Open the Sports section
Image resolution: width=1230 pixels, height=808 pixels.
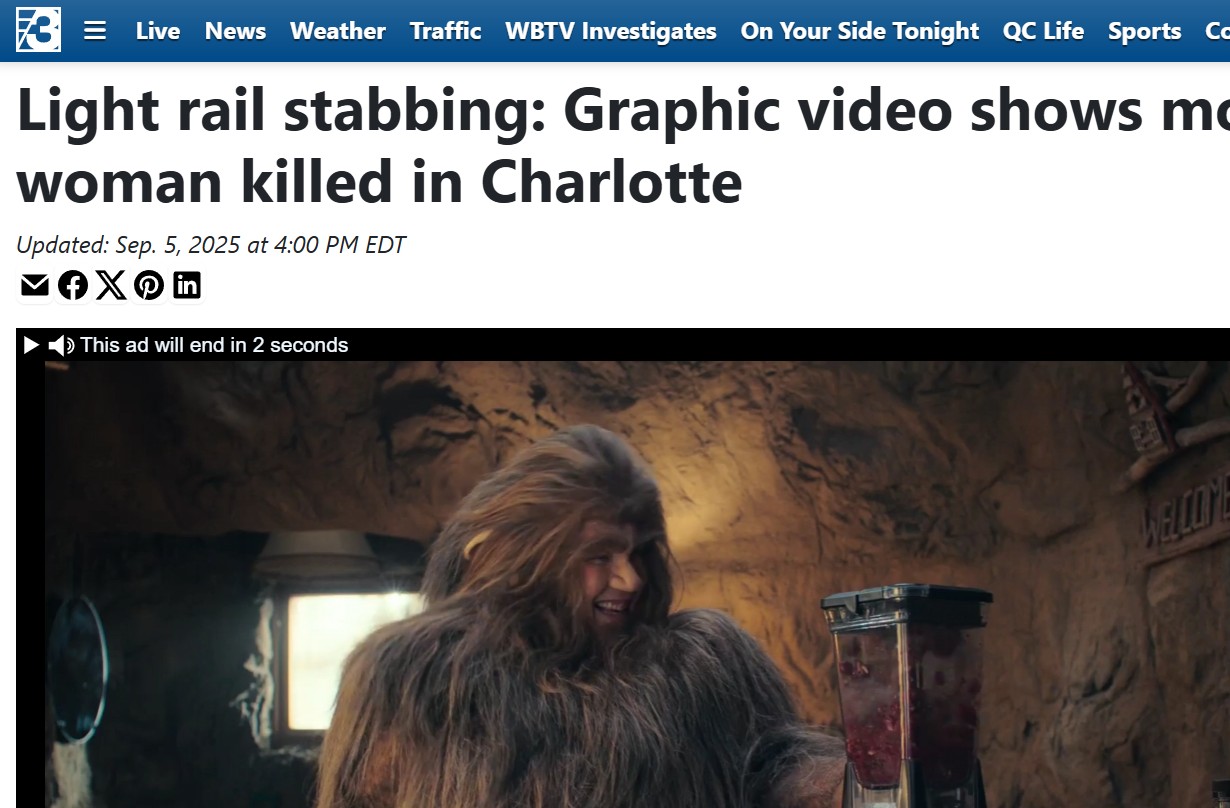pos(1145,31)
